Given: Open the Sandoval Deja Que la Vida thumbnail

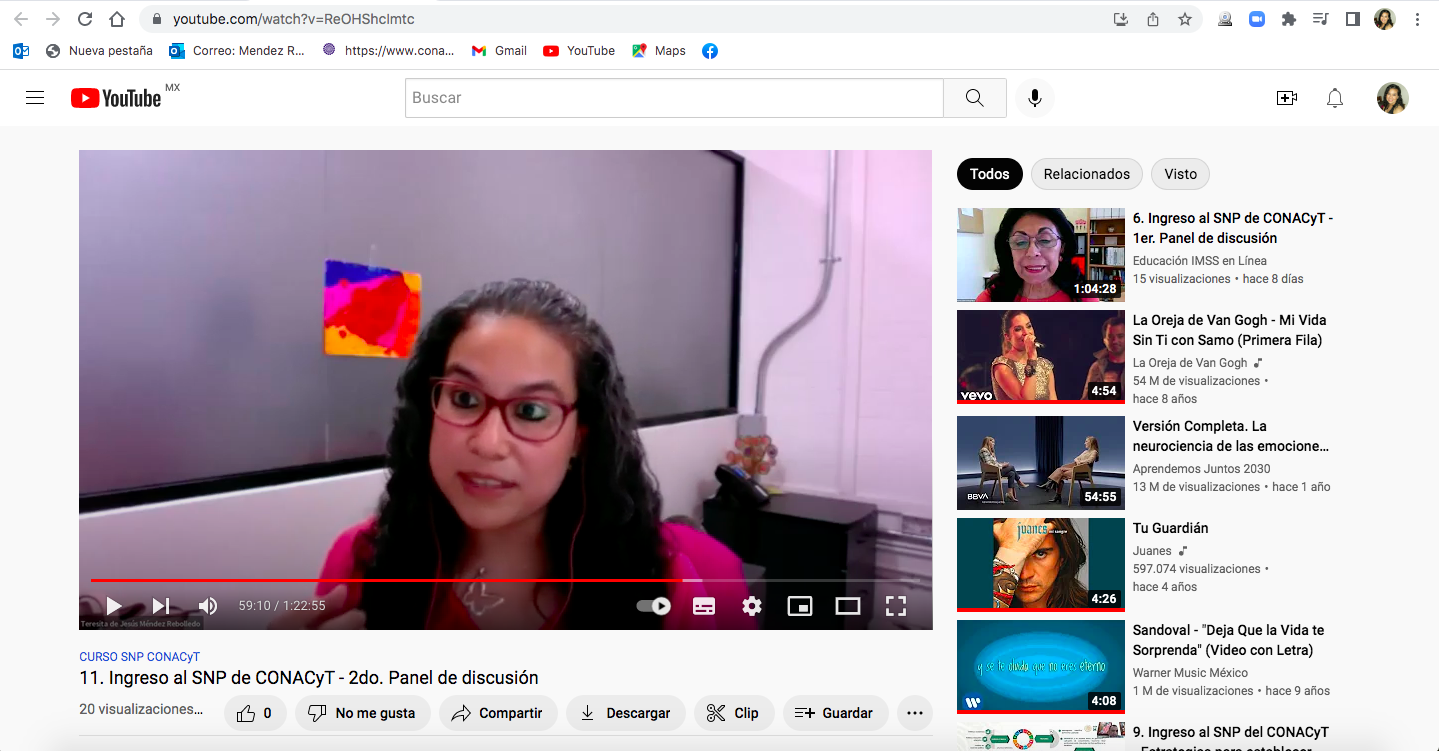Looking at the screenshot, I should [x=1041, y=667].
